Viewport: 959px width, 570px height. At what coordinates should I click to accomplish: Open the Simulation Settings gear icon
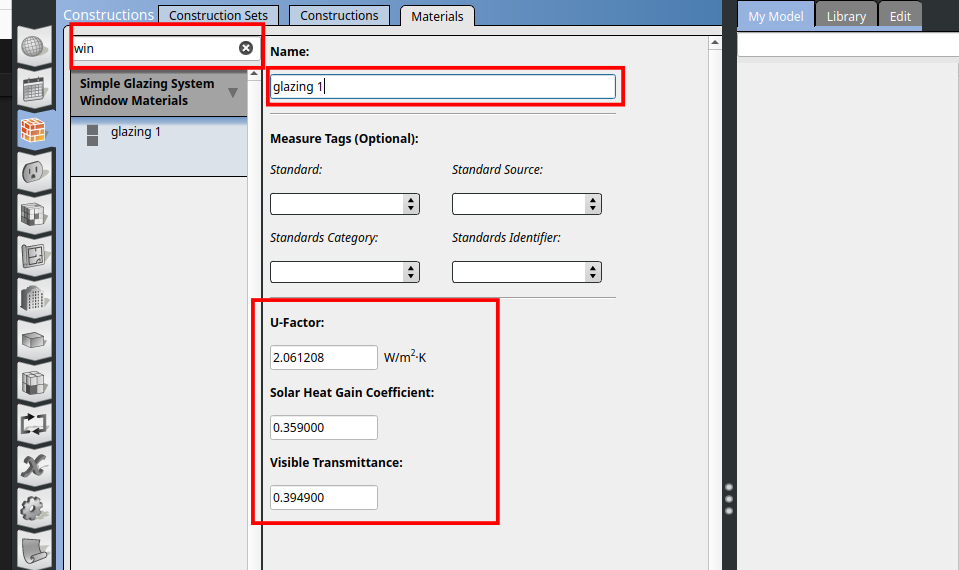pyautogui.click(x=34, y=508)
